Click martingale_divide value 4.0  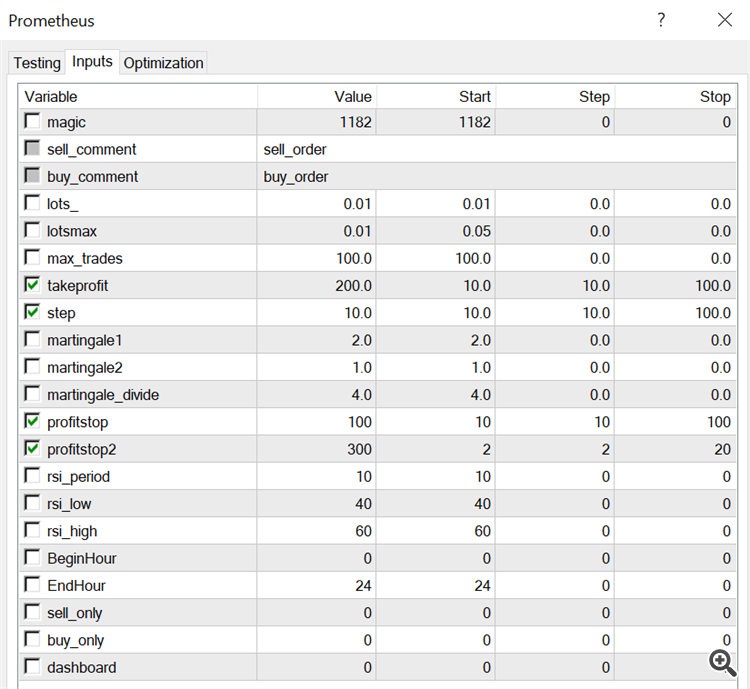click(x=361, y=395)
